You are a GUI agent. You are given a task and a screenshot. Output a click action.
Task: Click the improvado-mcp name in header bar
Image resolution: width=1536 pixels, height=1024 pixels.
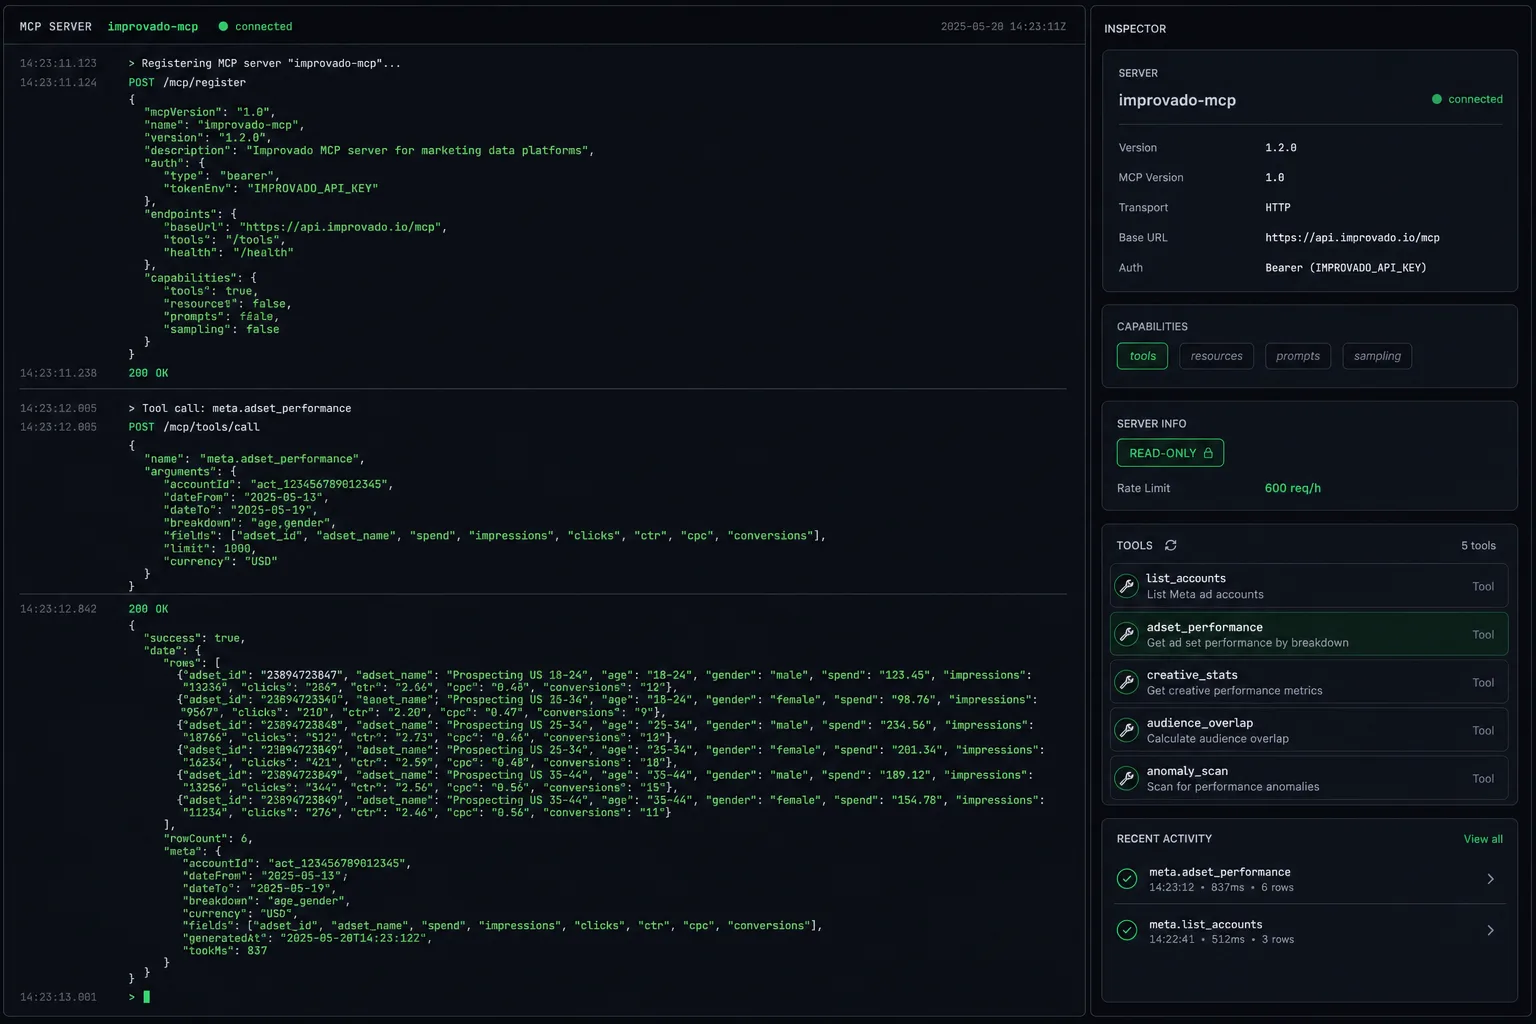click(x=153, y=26)
